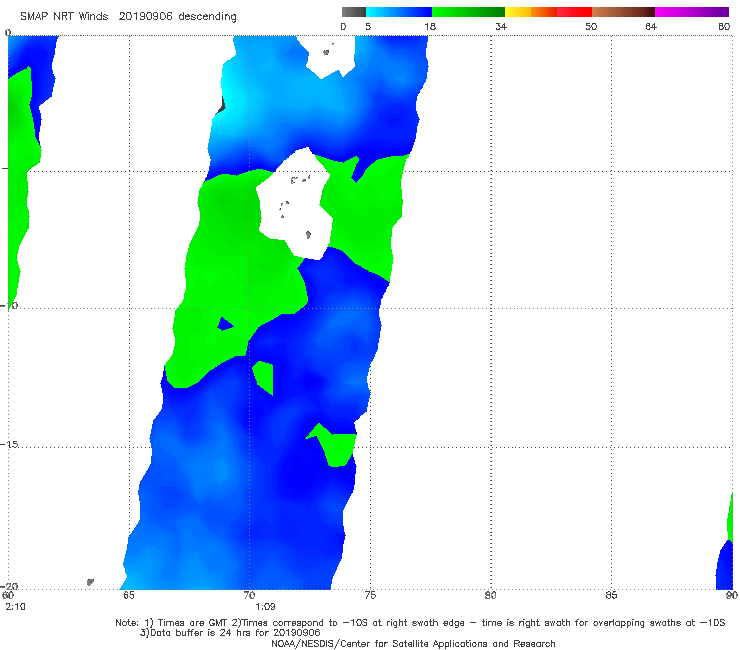This screenshot has height=650, width=740.
Task: Click the NOAA/NESDIS credit line
Action: pos(413,643)
